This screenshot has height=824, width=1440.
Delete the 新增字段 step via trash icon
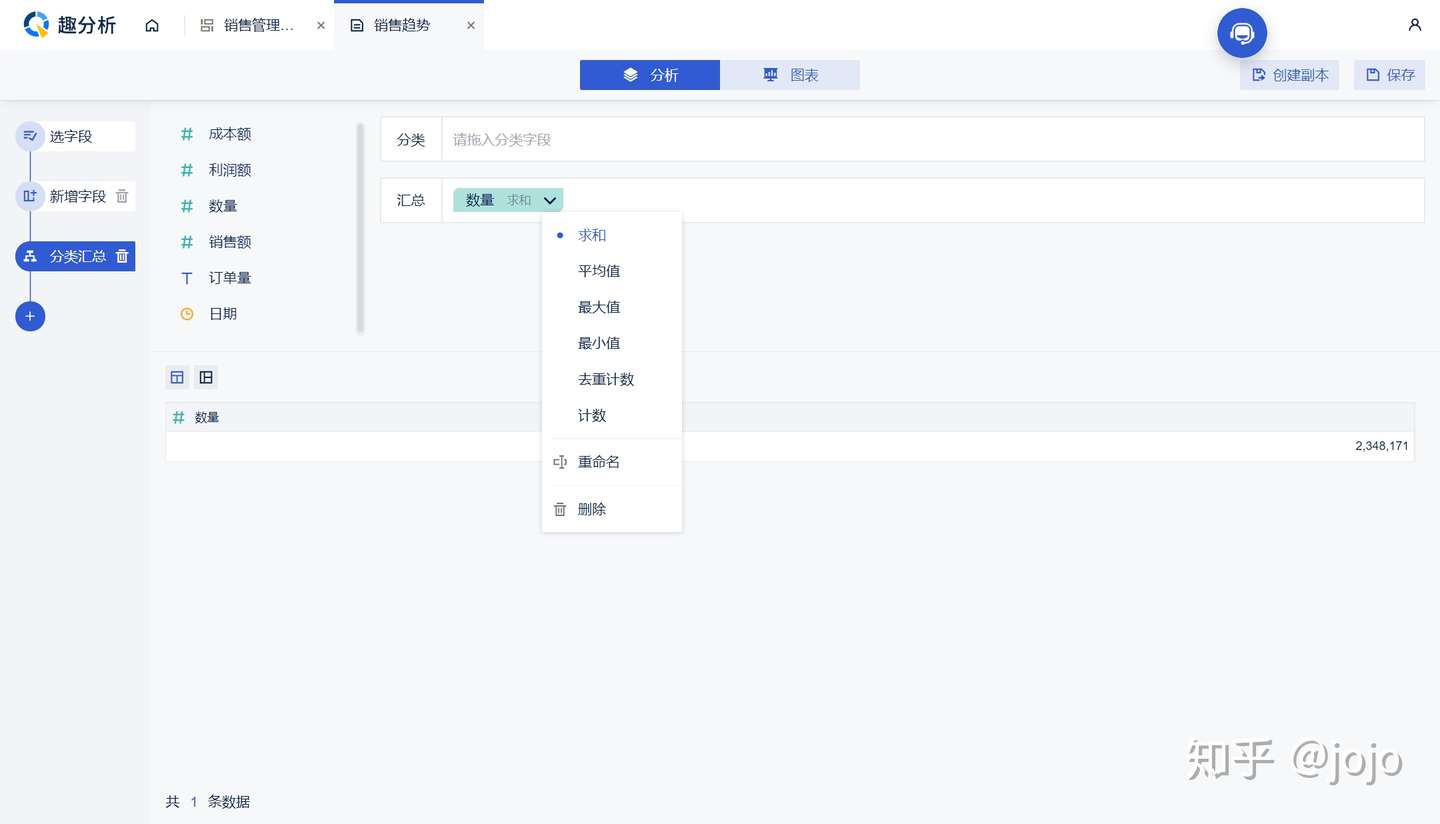(x=122, y=196)
